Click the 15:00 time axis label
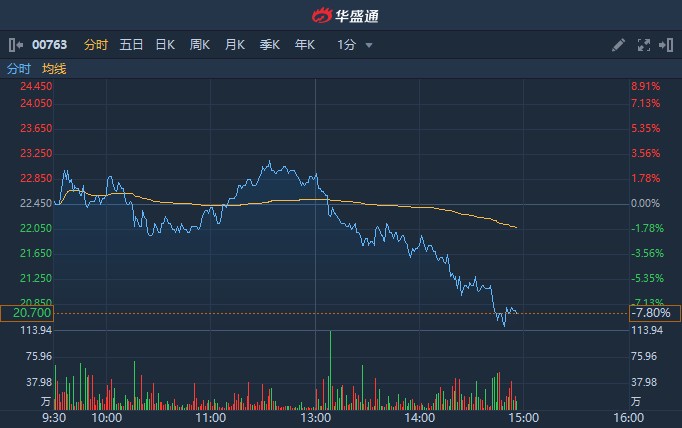Image resolution: width=682 pixels, height=428 pixels. 524,418
